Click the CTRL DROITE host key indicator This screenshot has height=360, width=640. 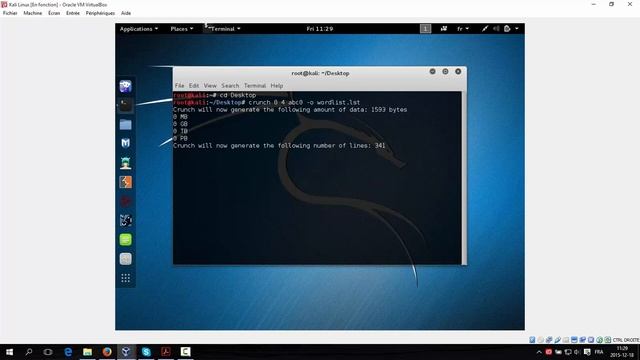pos(626,340)
